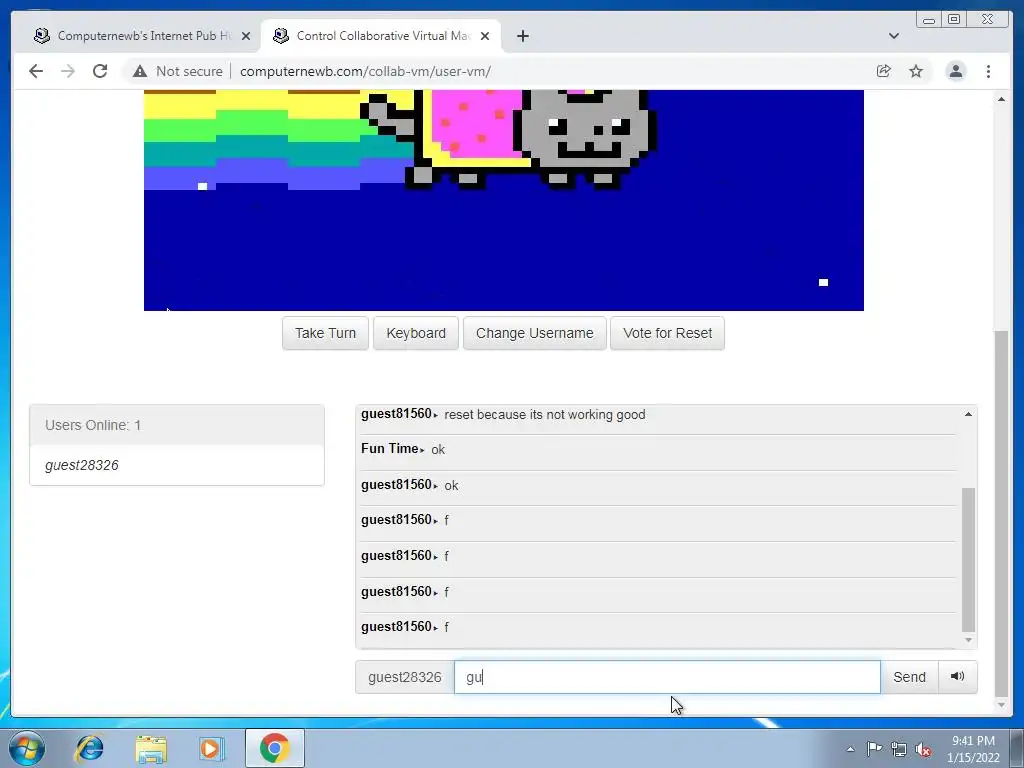The width and height of the screenshot is (1024, 768).
Task: Close the Computernewb's Internet Pub tab
Action: pyautogui.click(x=246, y=36)
